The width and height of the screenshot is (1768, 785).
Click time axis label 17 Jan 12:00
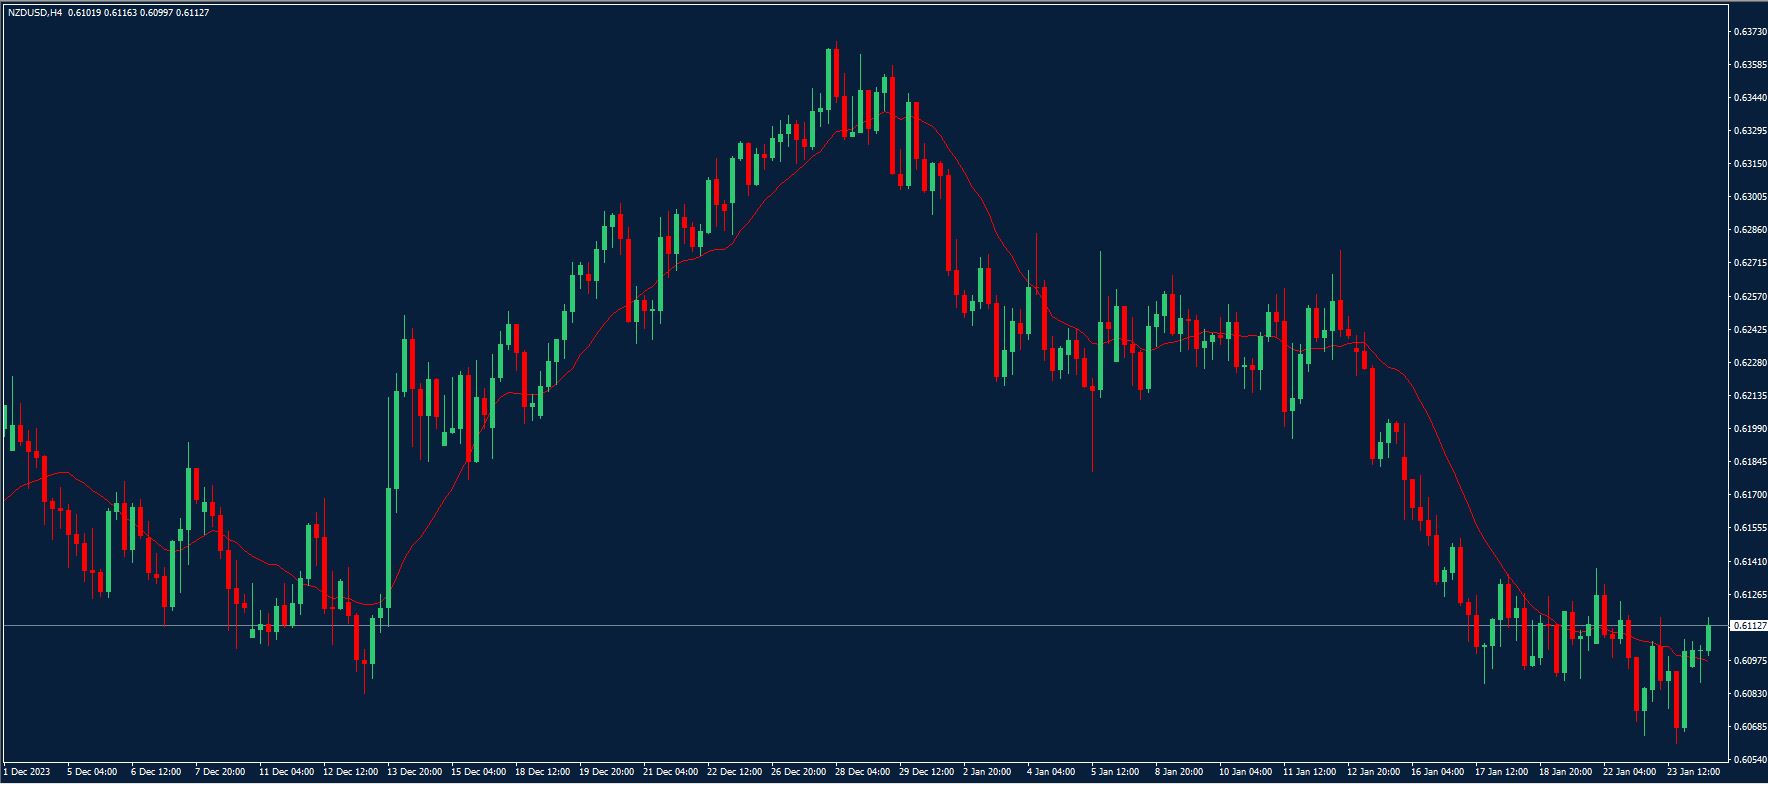click(1502, 772)
